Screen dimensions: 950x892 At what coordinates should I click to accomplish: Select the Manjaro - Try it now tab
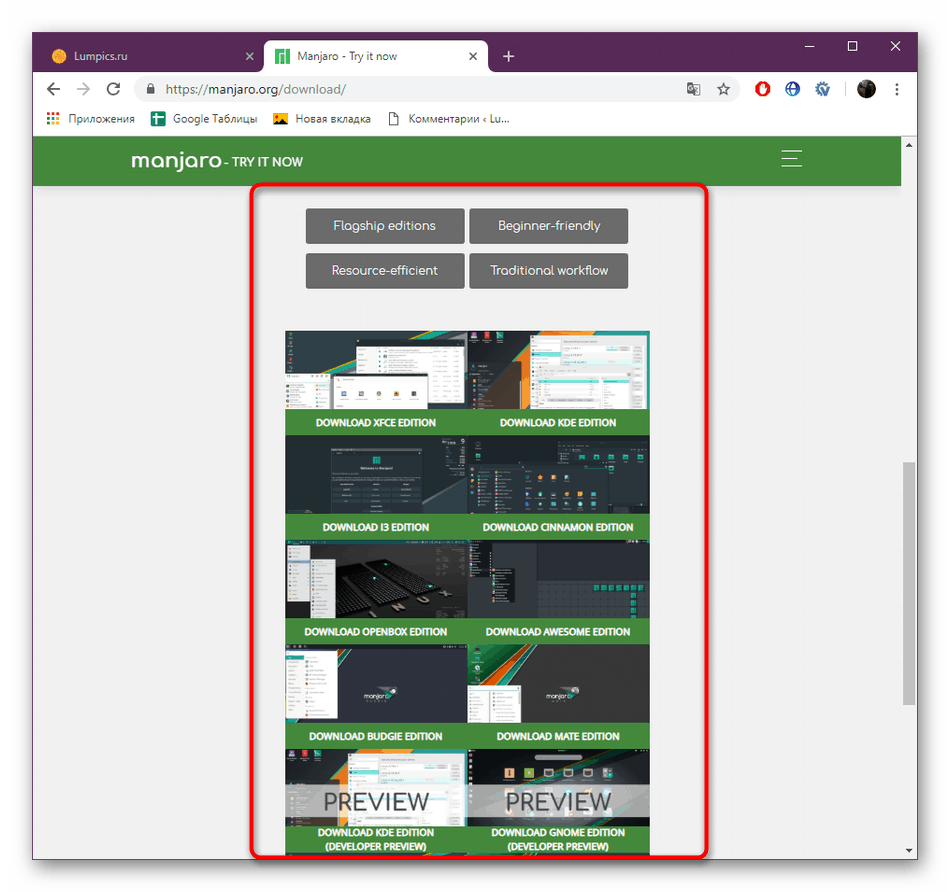[x=376, y=56]
